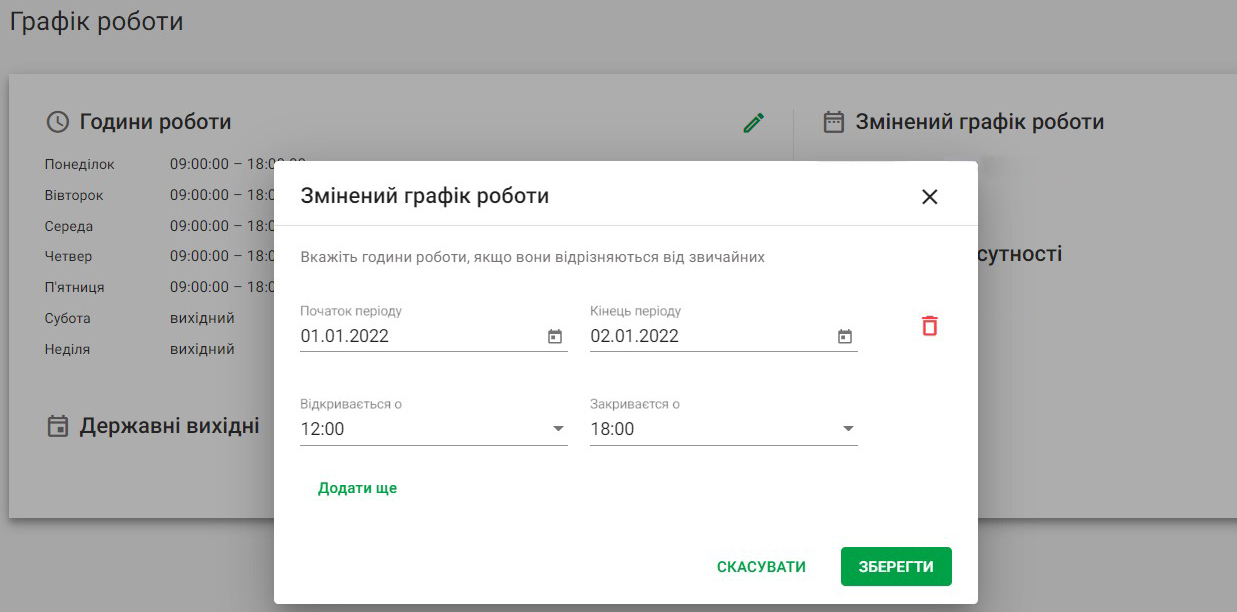Screen dimensions: 1237x612
Task: Expand the Відкривається о dropdown arrow
Action: (x=558, y=429)
